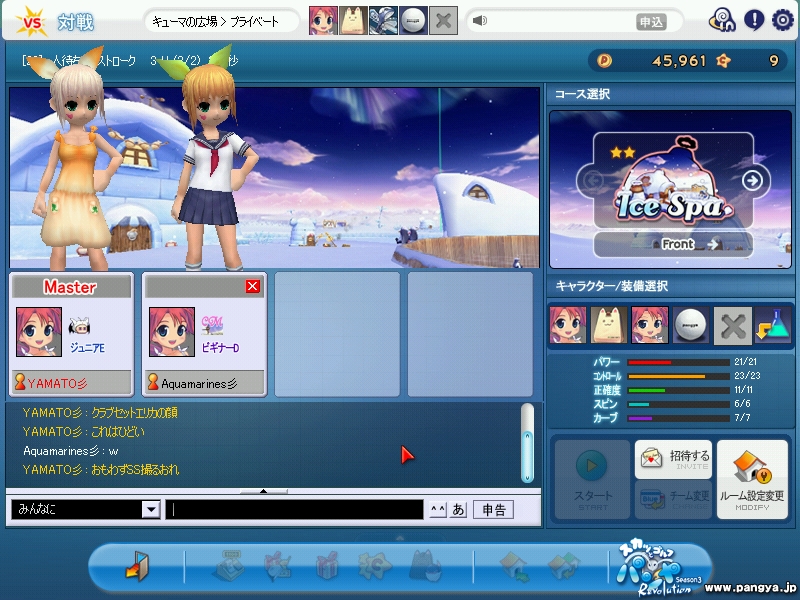The height and width of the screenshot is (600, 800).
Task: Click the キューマの広場 > プライベート breadcrumb
Action: (215, 21)
